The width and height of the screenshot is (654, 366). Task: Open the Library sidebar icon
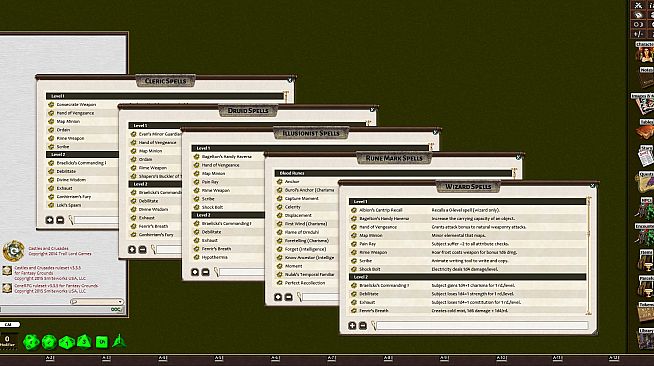(x=646, y=338)
